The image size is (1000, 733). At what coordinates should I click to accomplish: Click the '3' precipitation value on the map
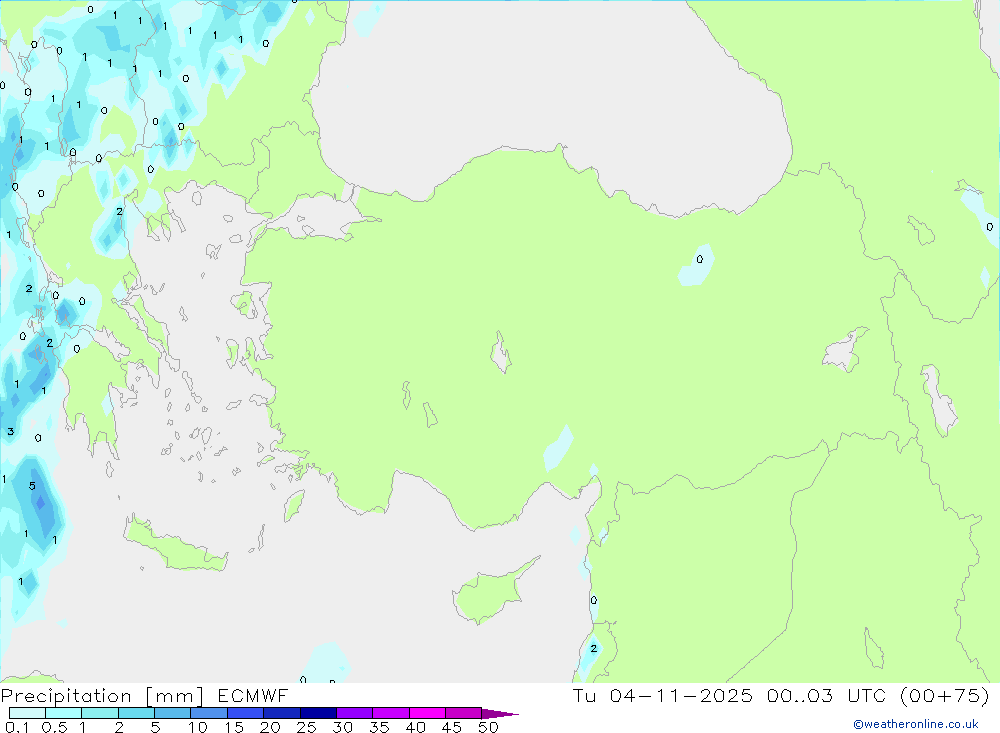click(x=10, y=432)
